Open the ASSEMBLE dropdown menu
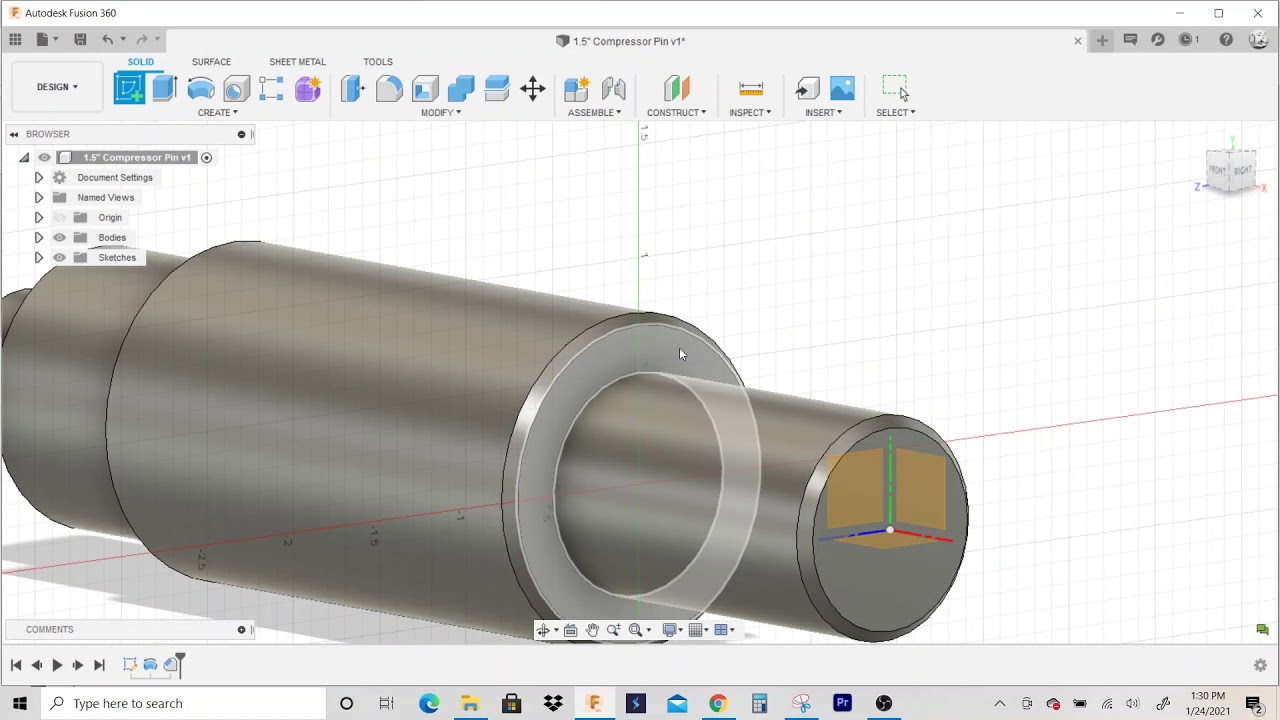Image resolution: width=1280 pixels, height=720 pixels. 594,113
